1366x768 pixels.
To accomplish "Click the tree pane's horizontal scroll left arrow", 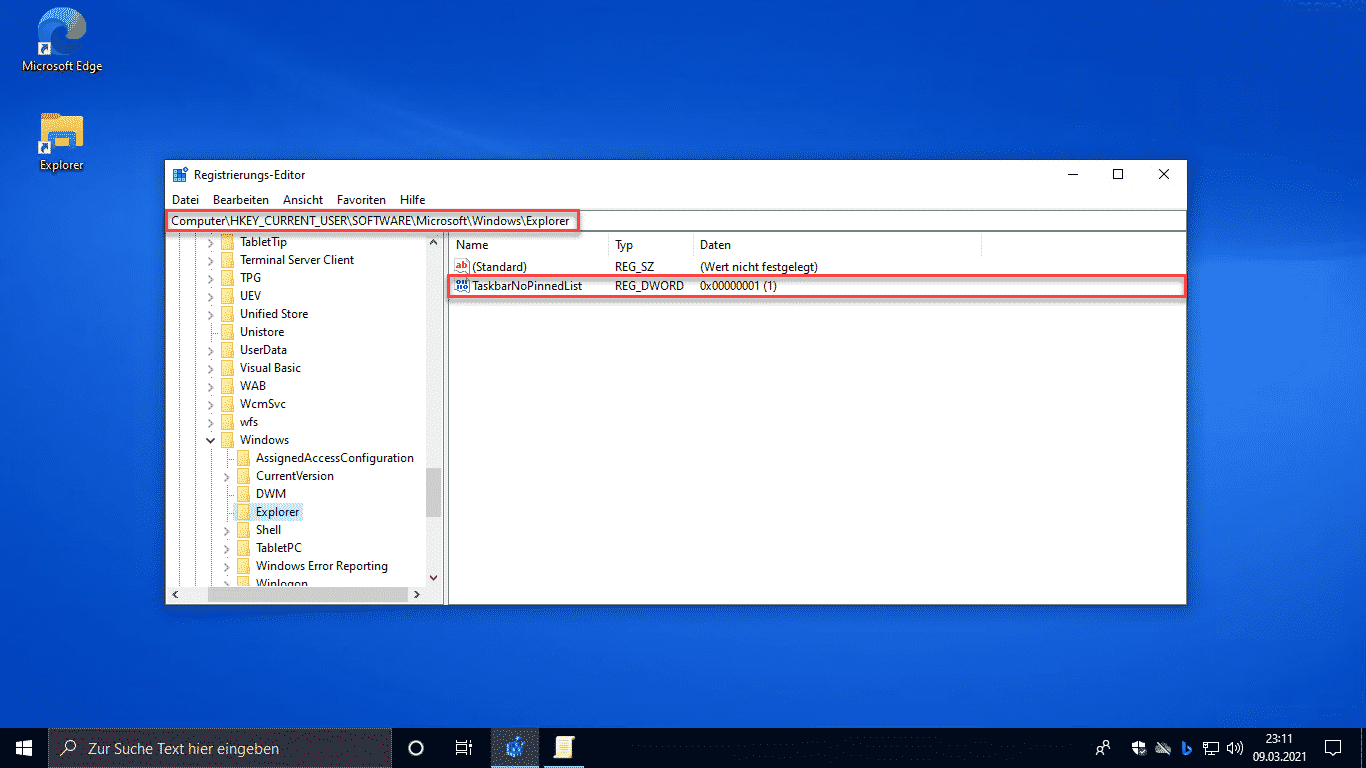I will [x=176, y=594].
